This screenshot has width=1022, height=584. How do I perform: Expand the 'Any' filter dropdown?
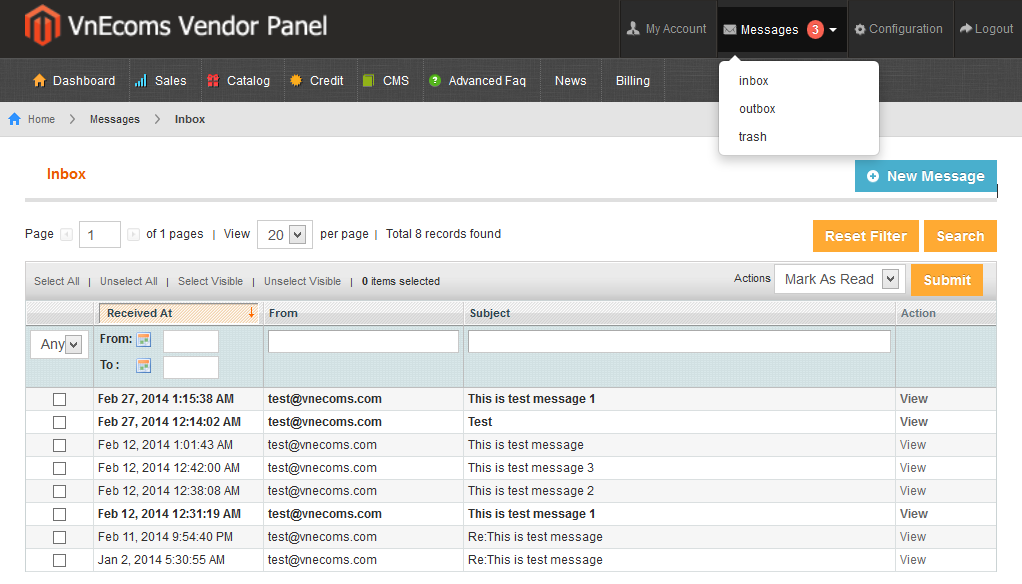click(x=56, y=344)
